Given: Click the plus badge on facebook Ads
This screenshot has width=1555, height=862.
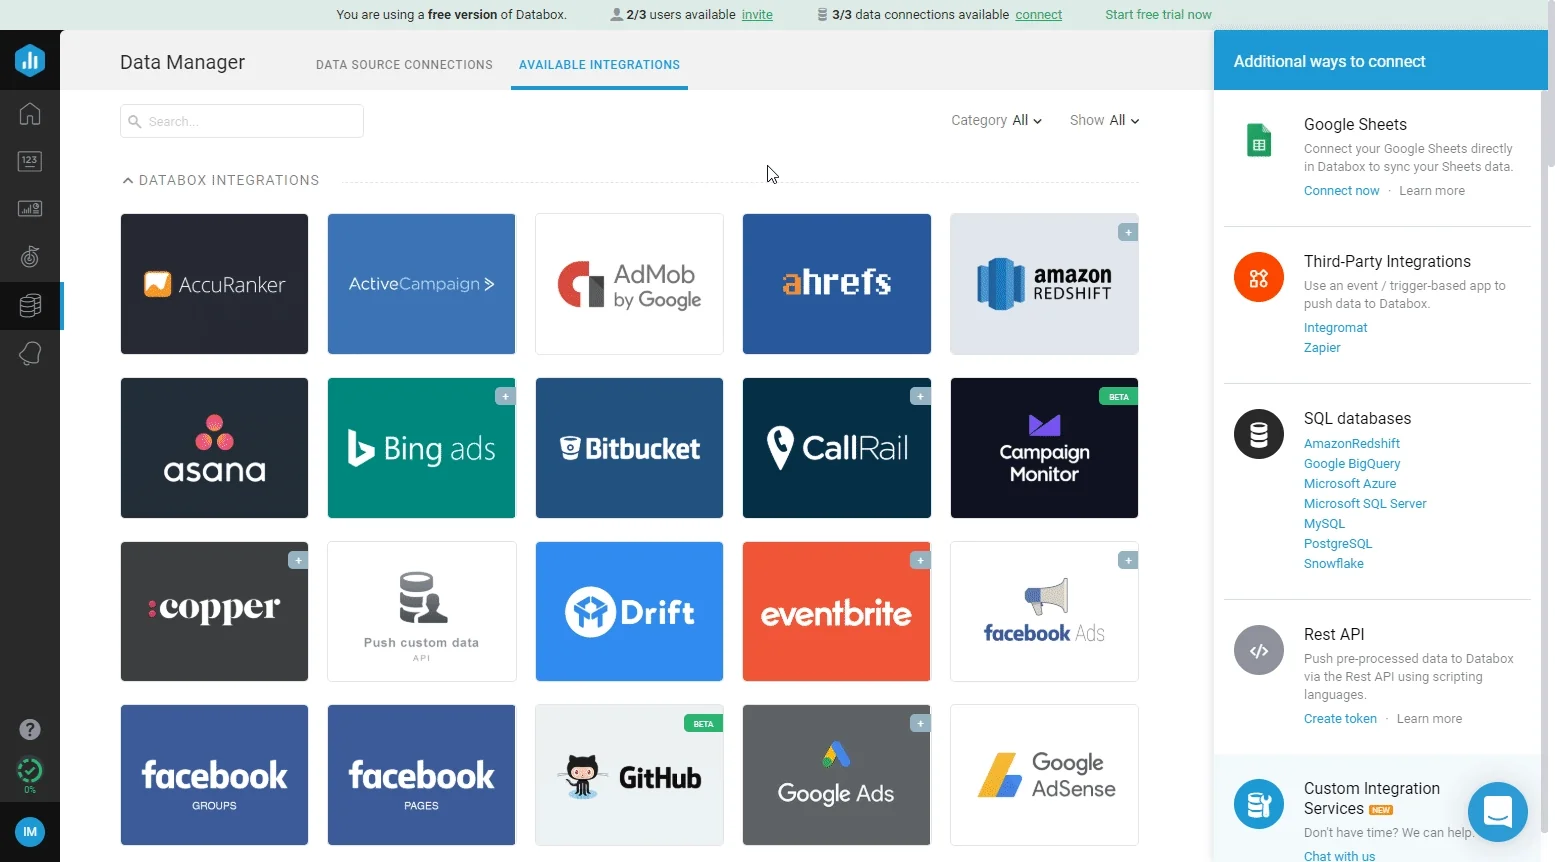Looking at the screenshot, I should (x=1128, y=560).
